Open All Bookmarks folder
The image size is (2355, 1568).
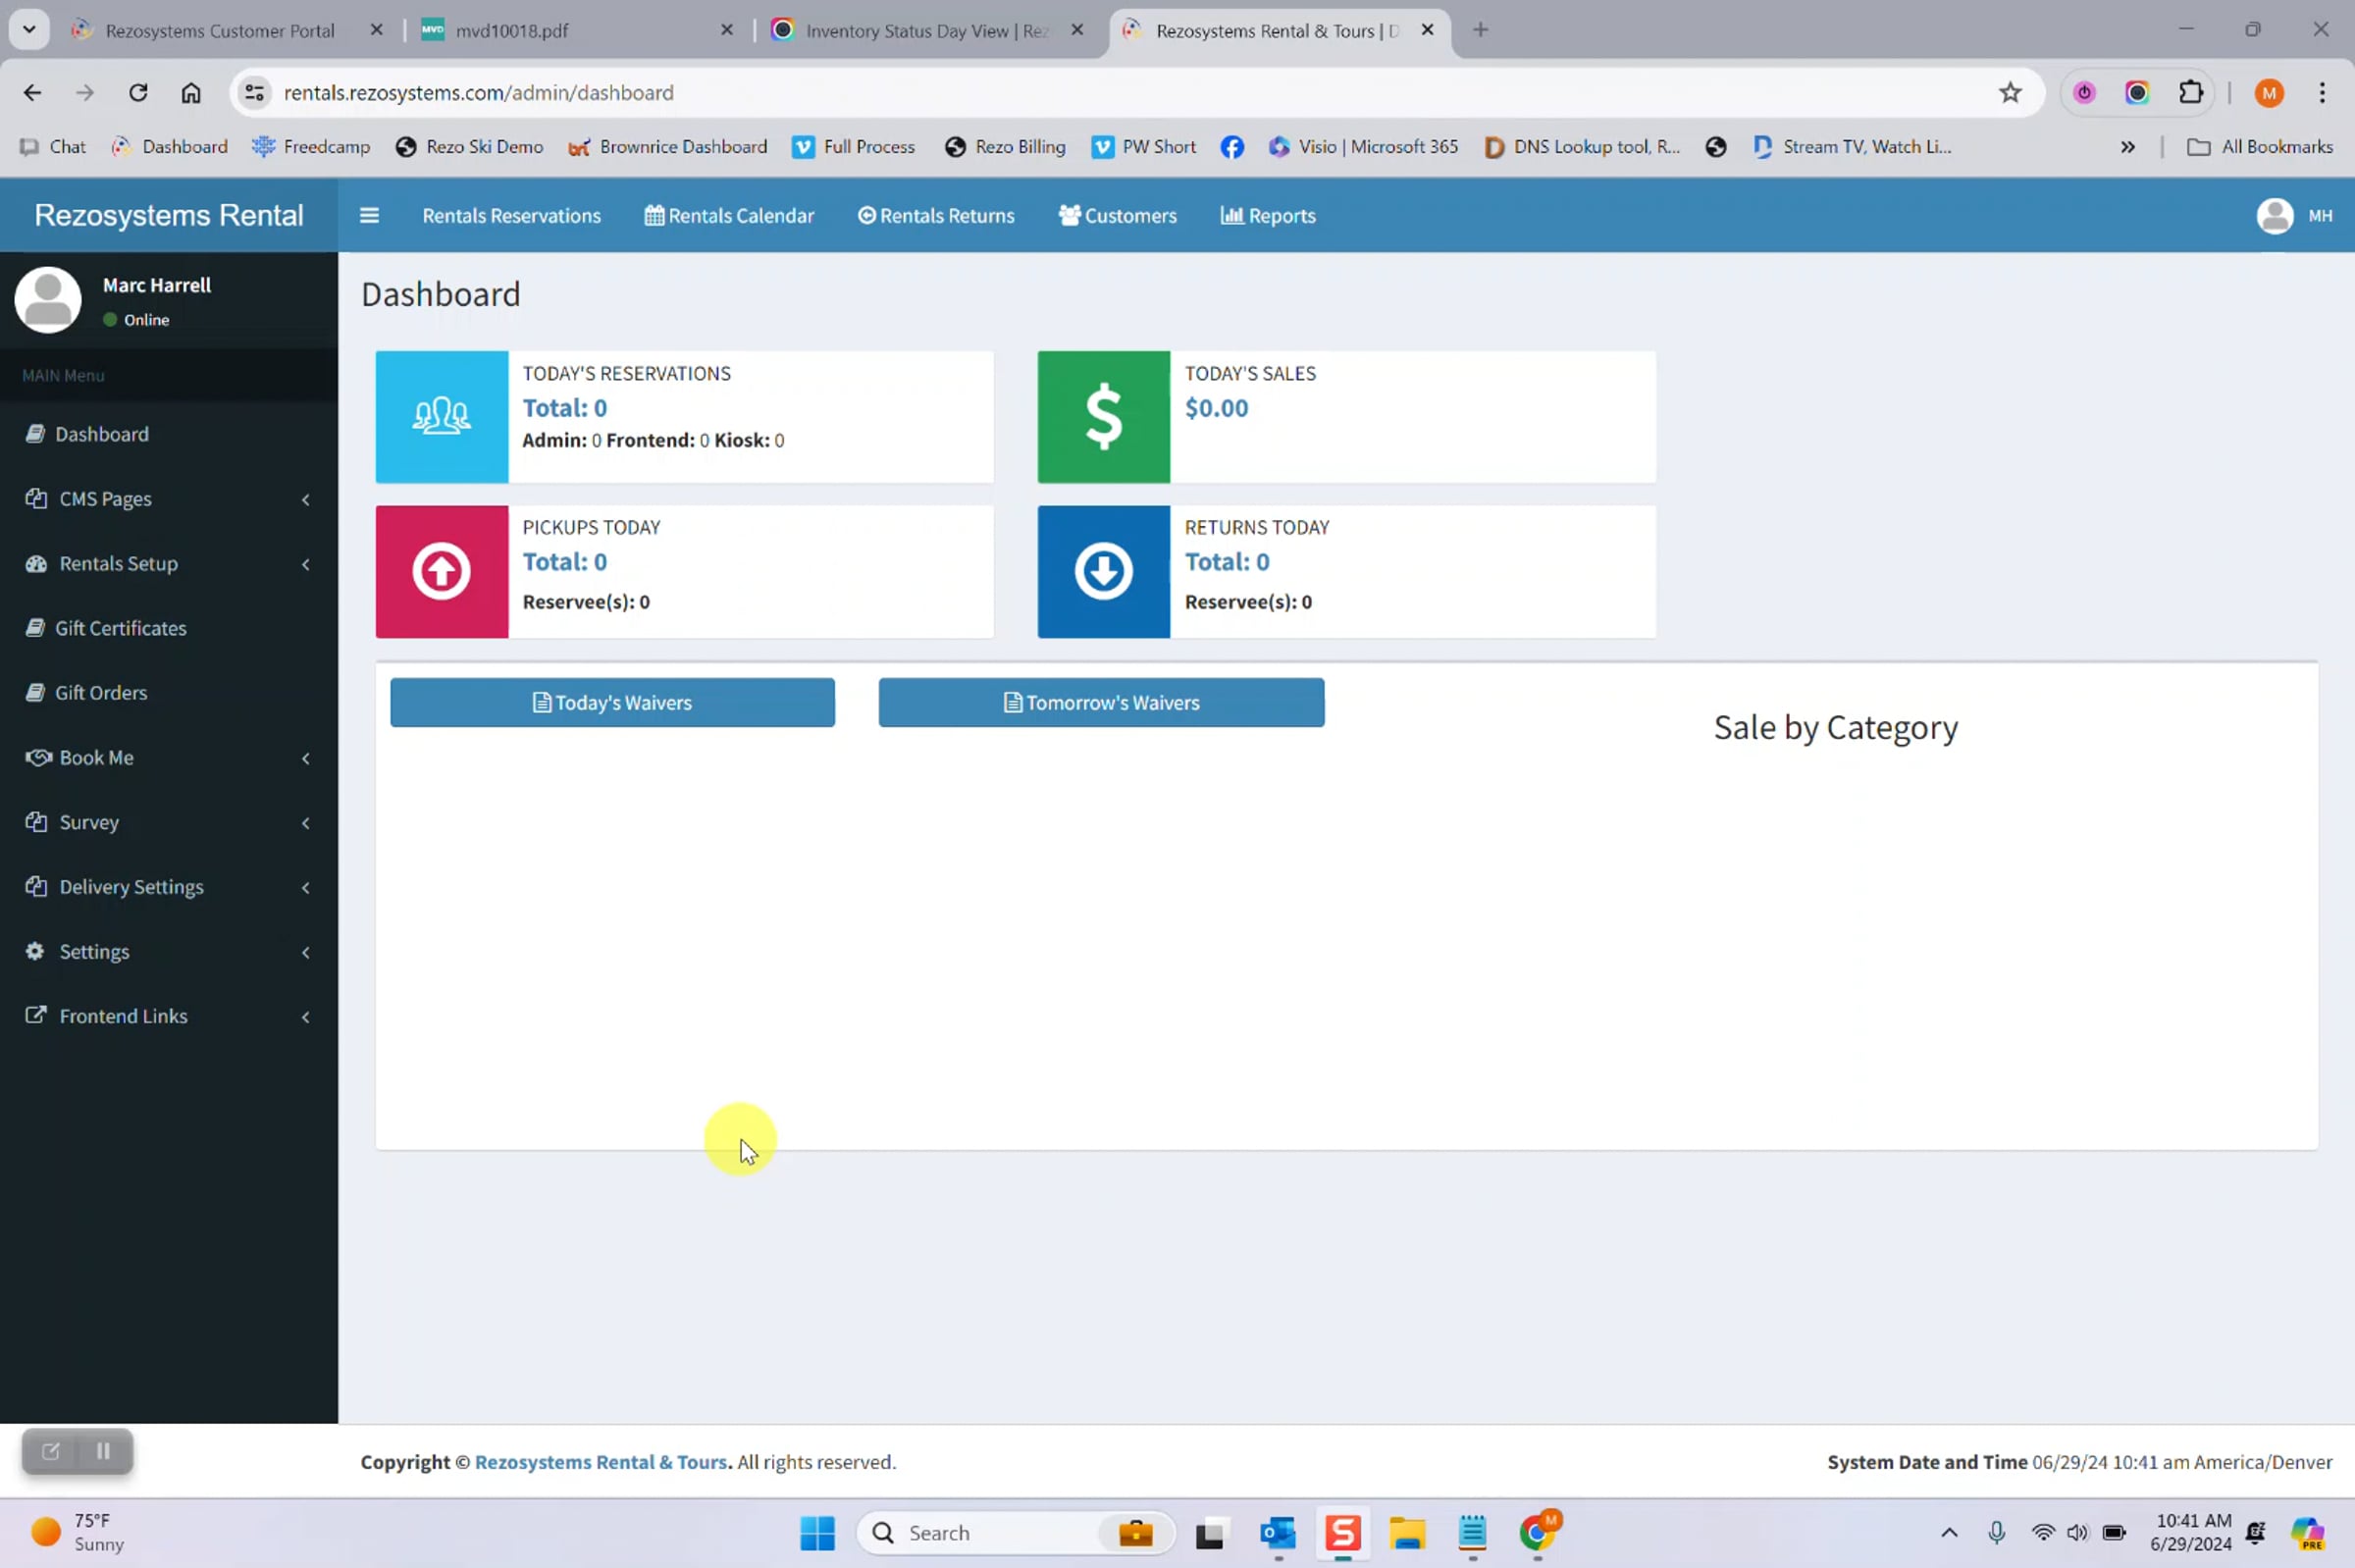(2259, 147)
